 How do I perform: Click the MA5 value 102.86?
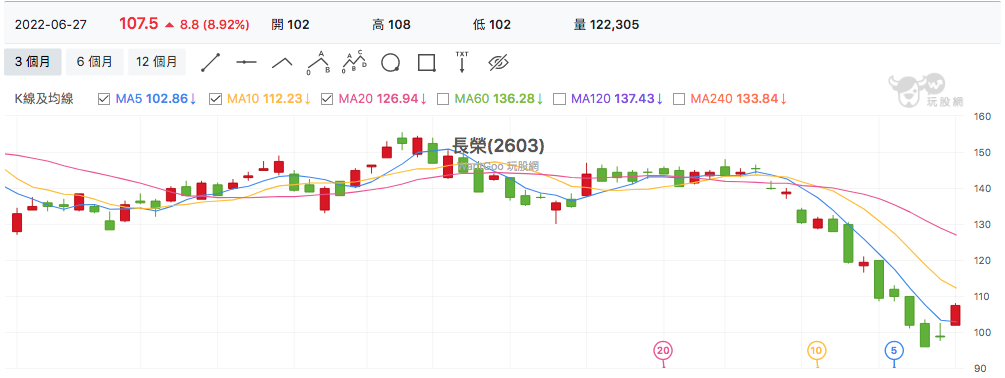pos(167,99)
